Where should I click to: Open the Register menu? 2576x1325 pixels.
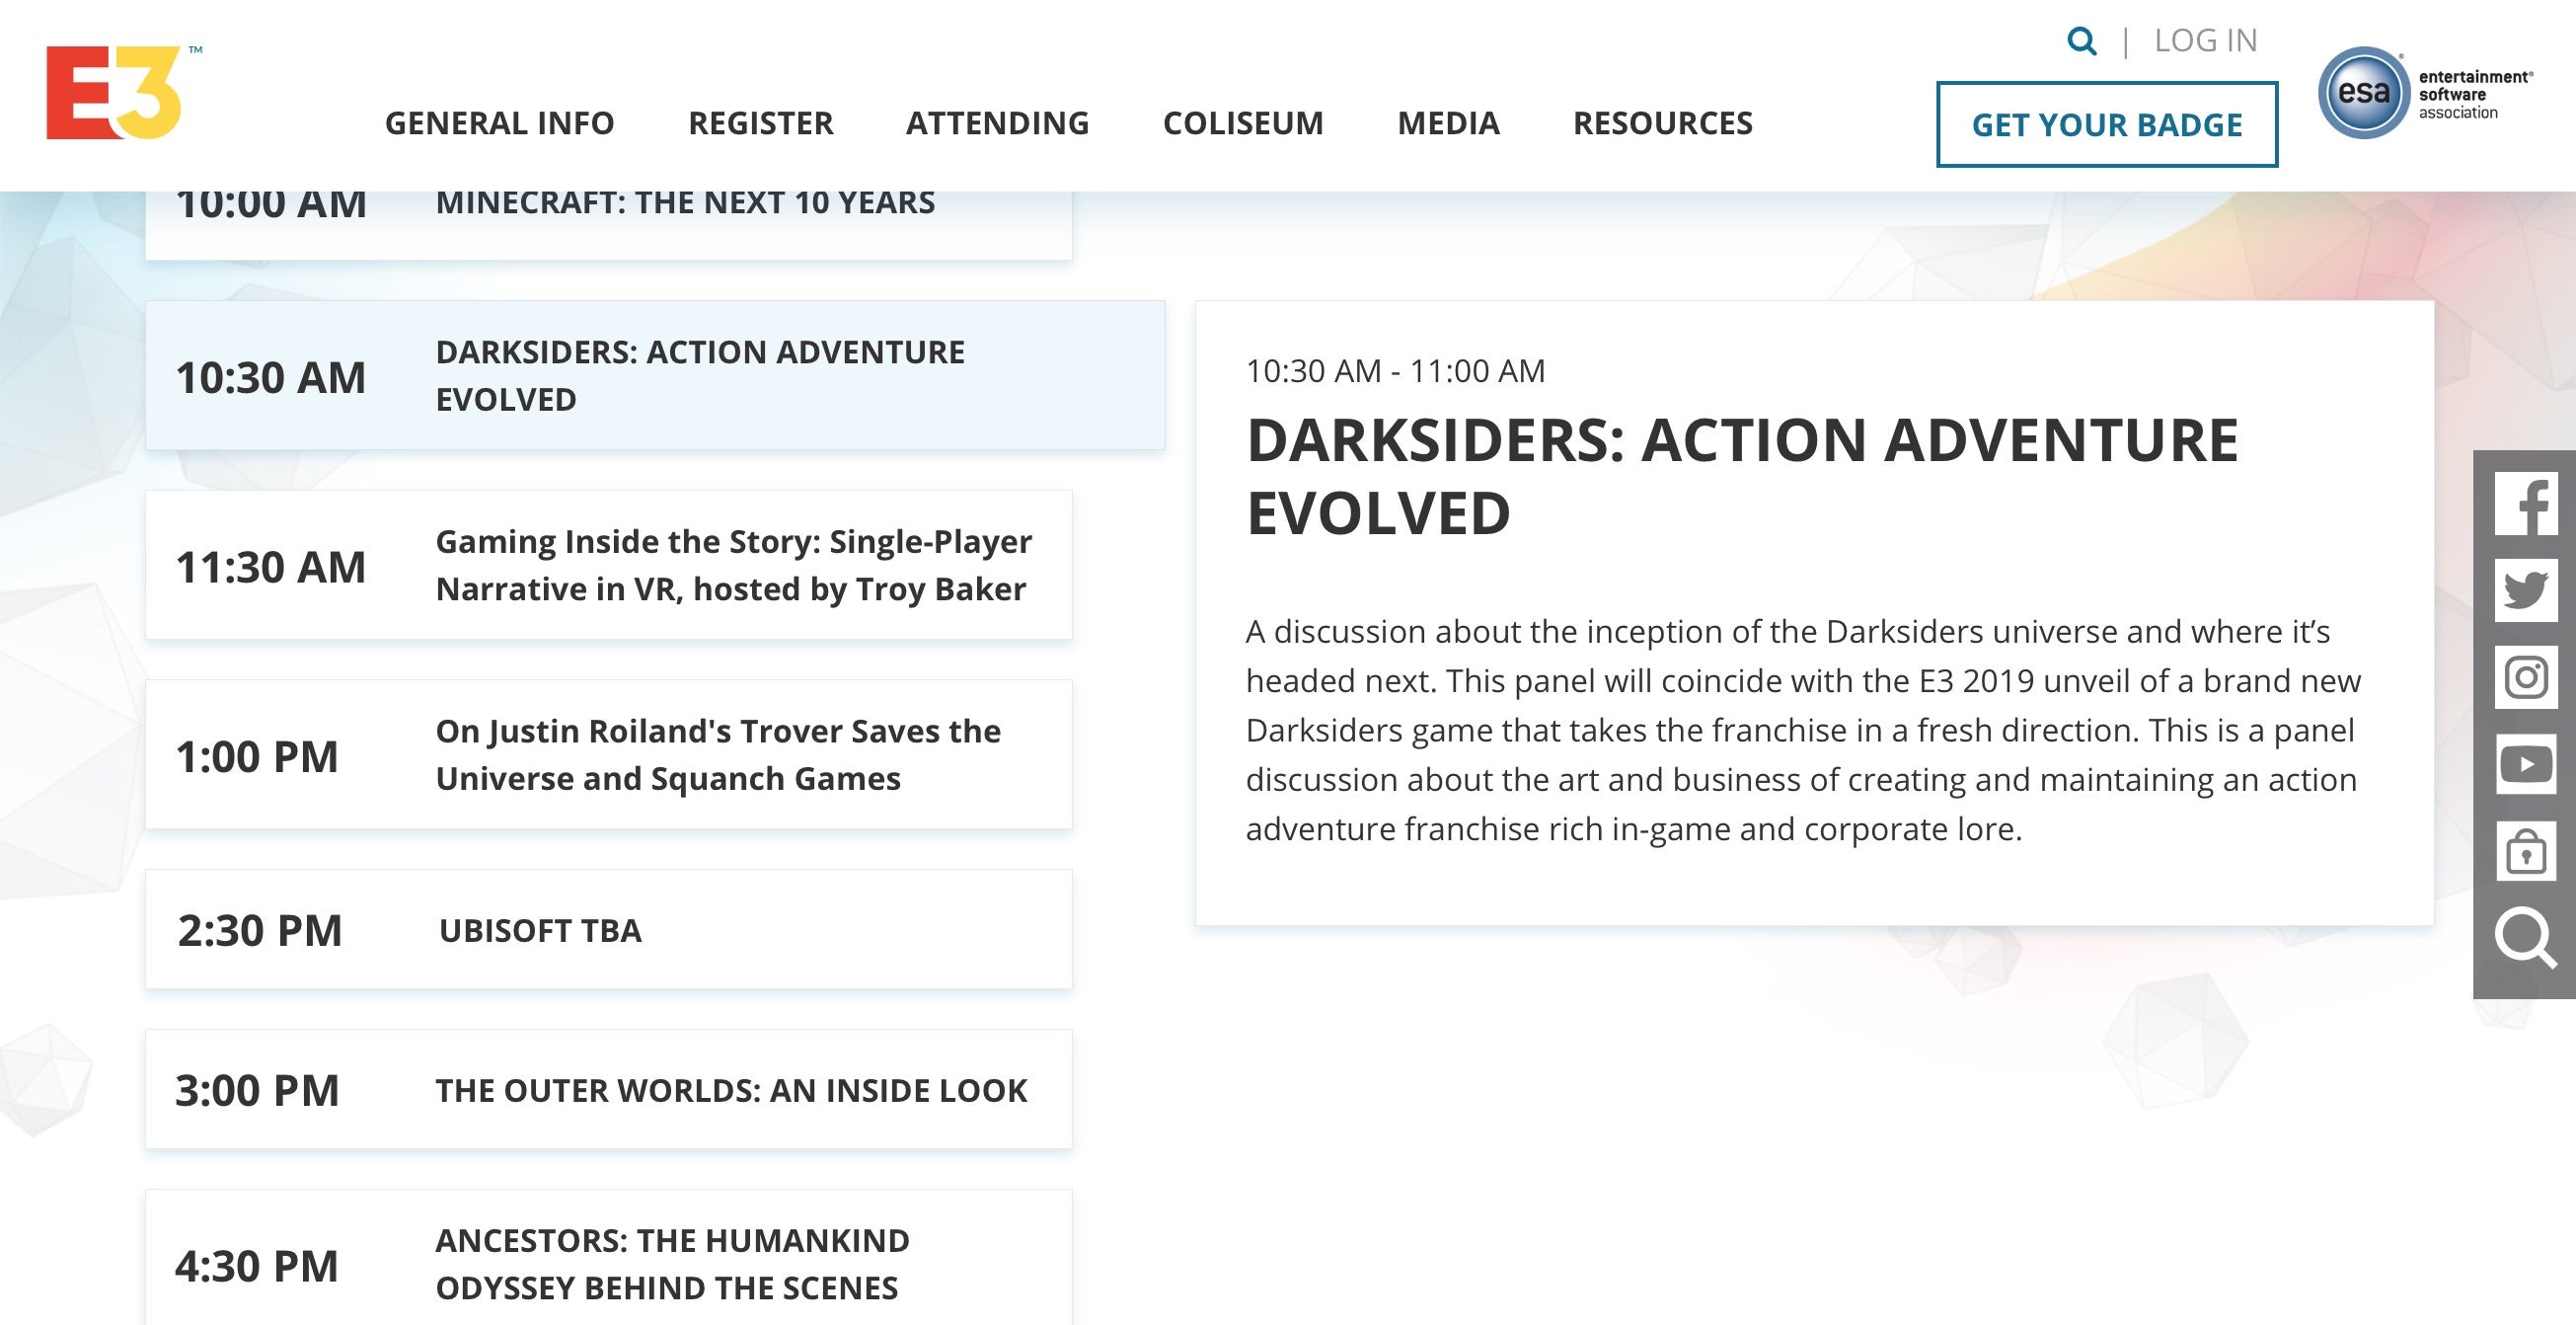(x=761, y=123)
